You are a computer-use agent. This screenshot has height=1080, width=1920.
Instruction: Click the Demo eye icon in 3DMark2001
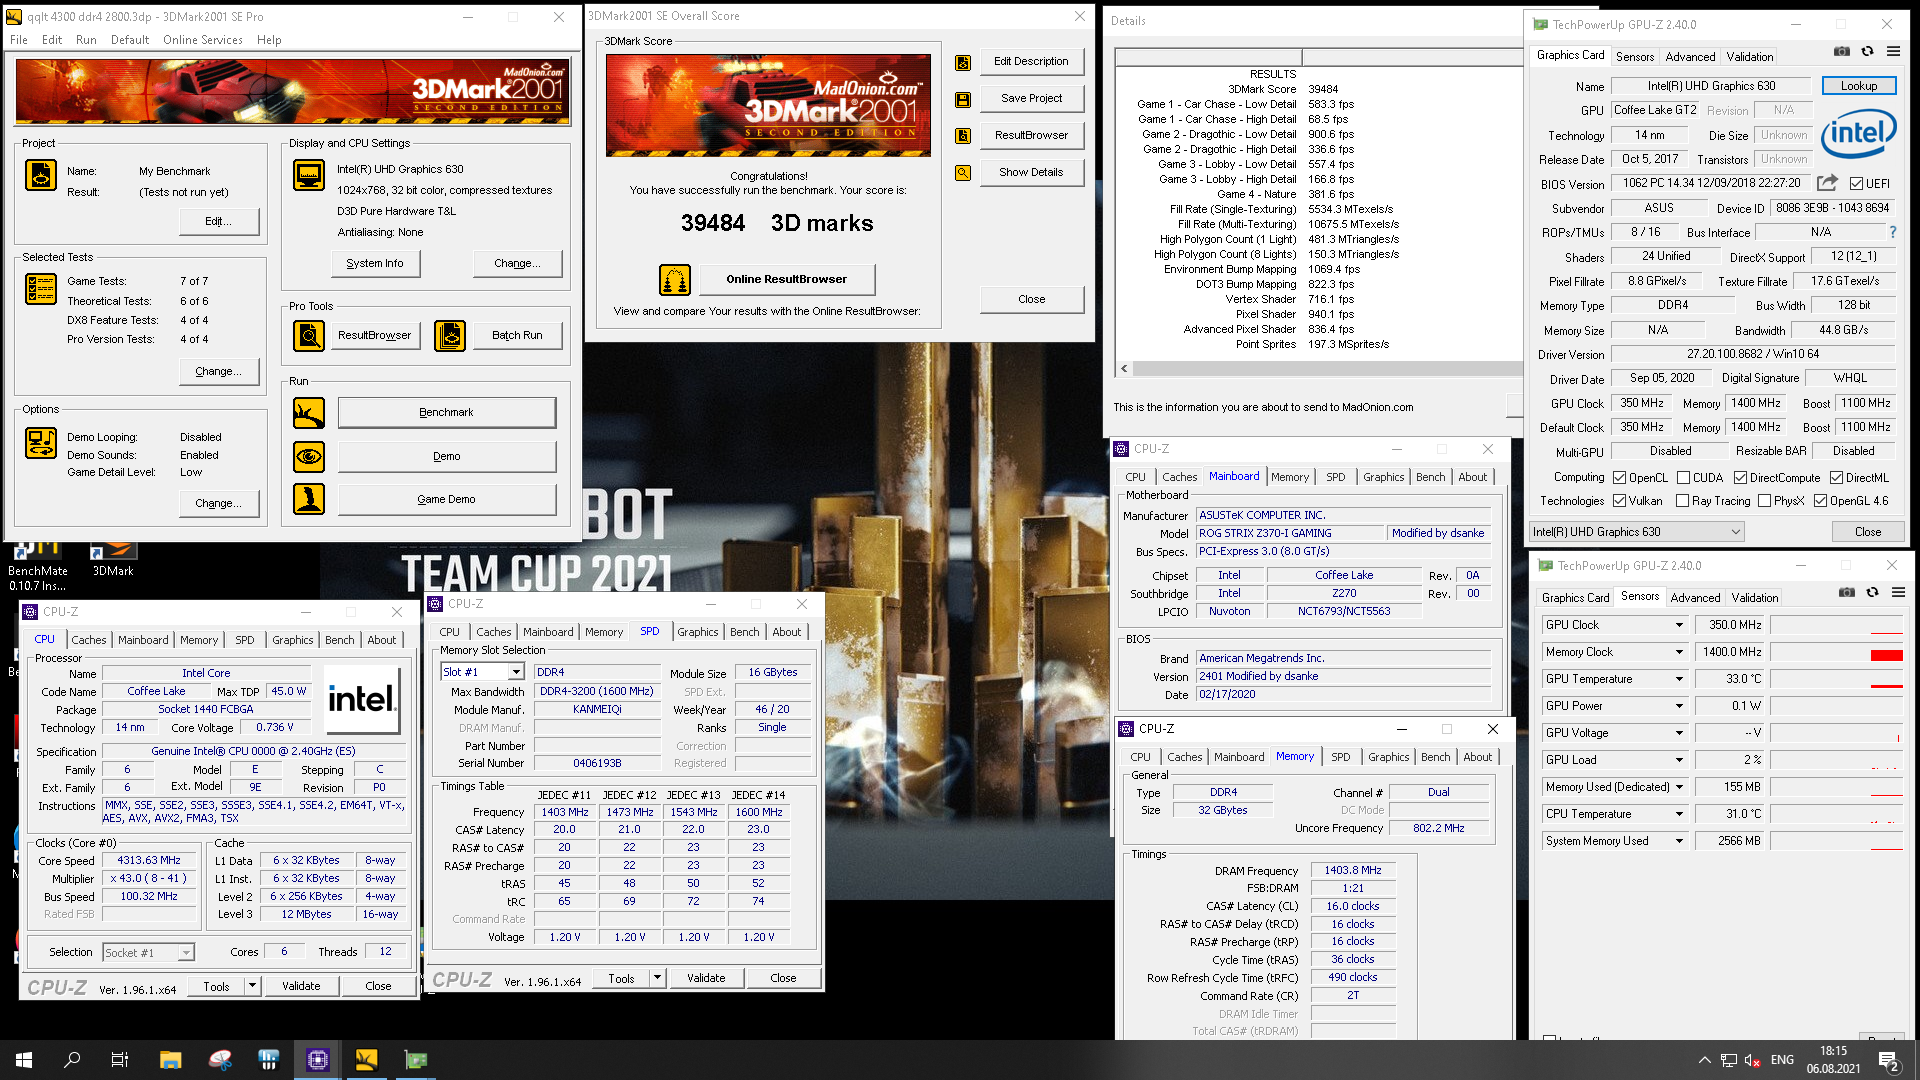309,456
